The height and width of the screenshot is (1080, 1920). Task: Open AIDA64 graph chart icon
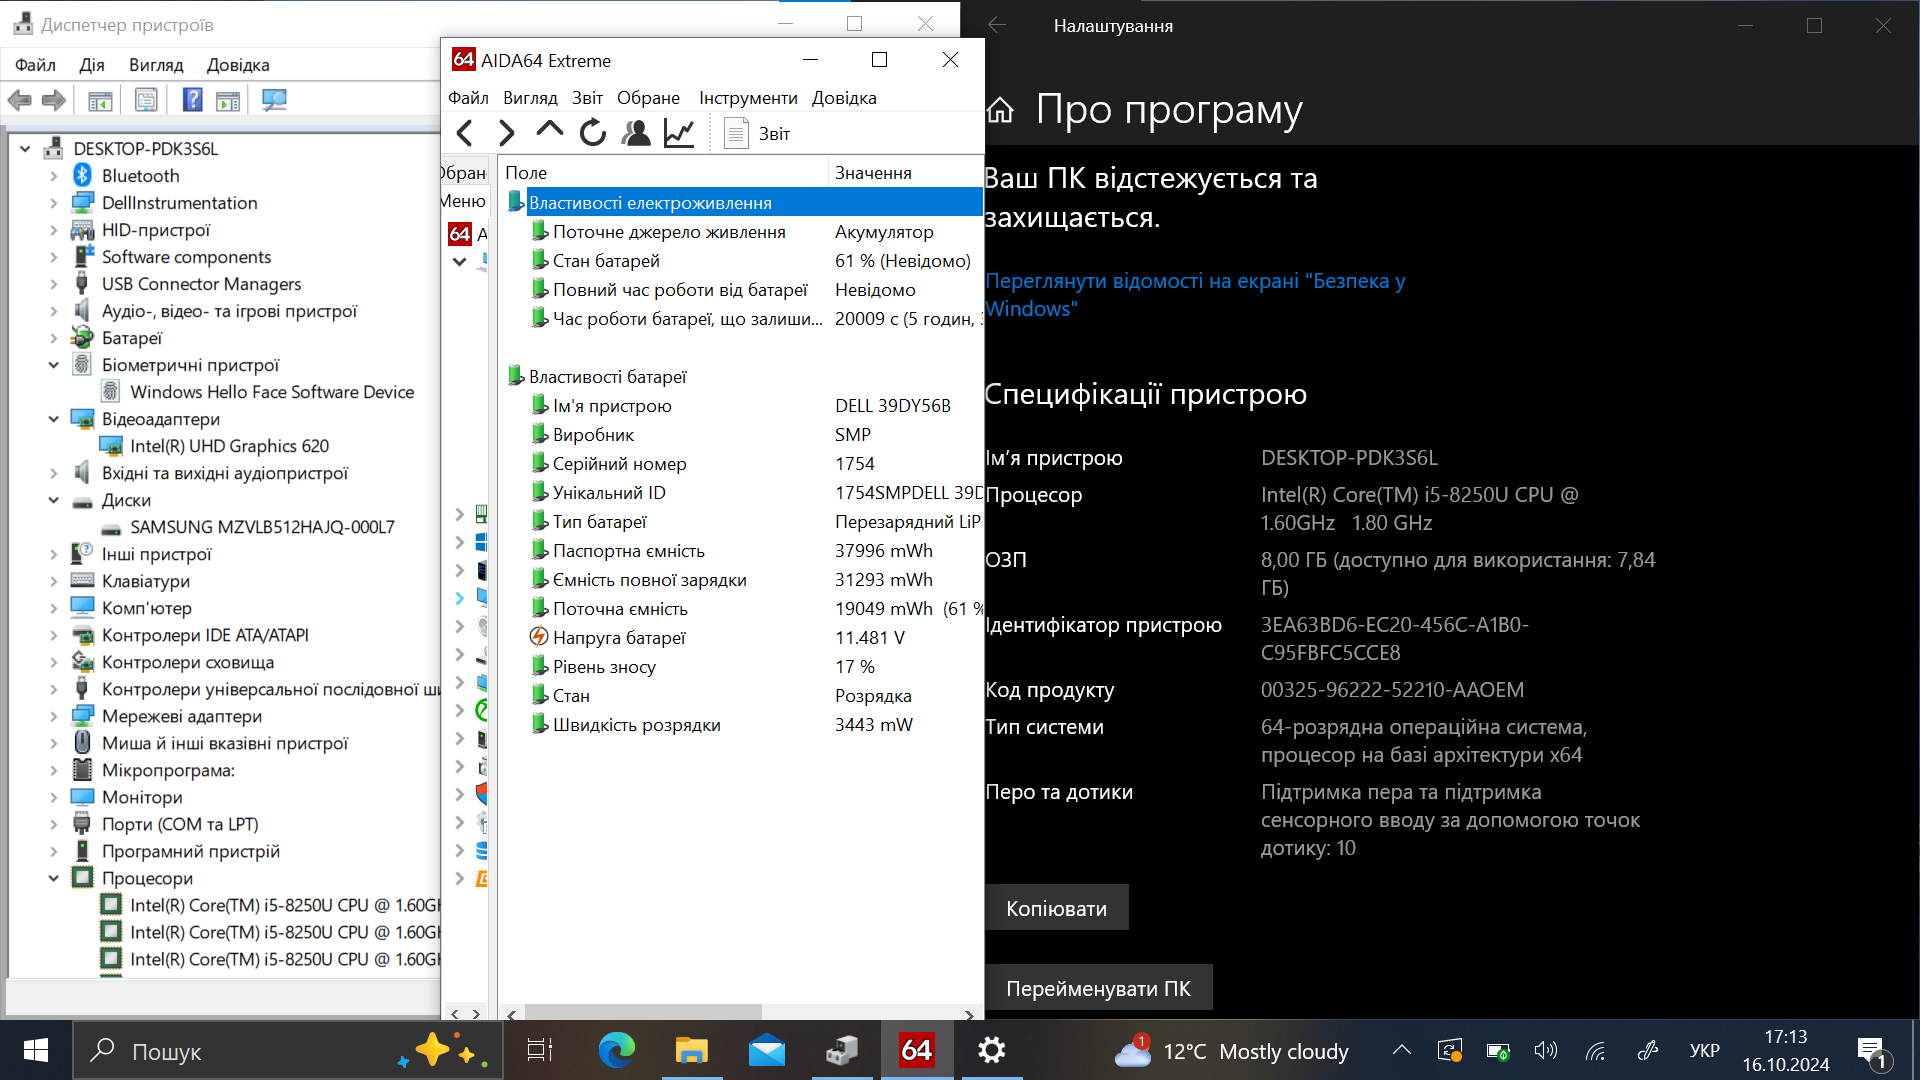(x=679, y=133)
